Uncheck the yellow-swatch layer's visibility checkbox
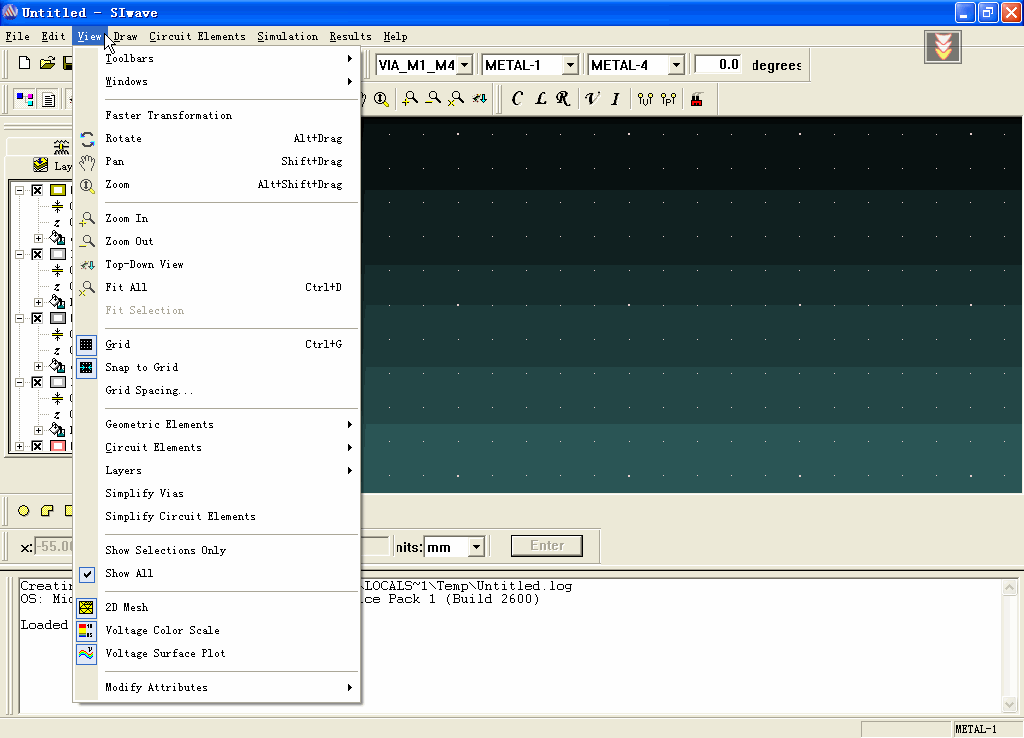 point(37,190)
